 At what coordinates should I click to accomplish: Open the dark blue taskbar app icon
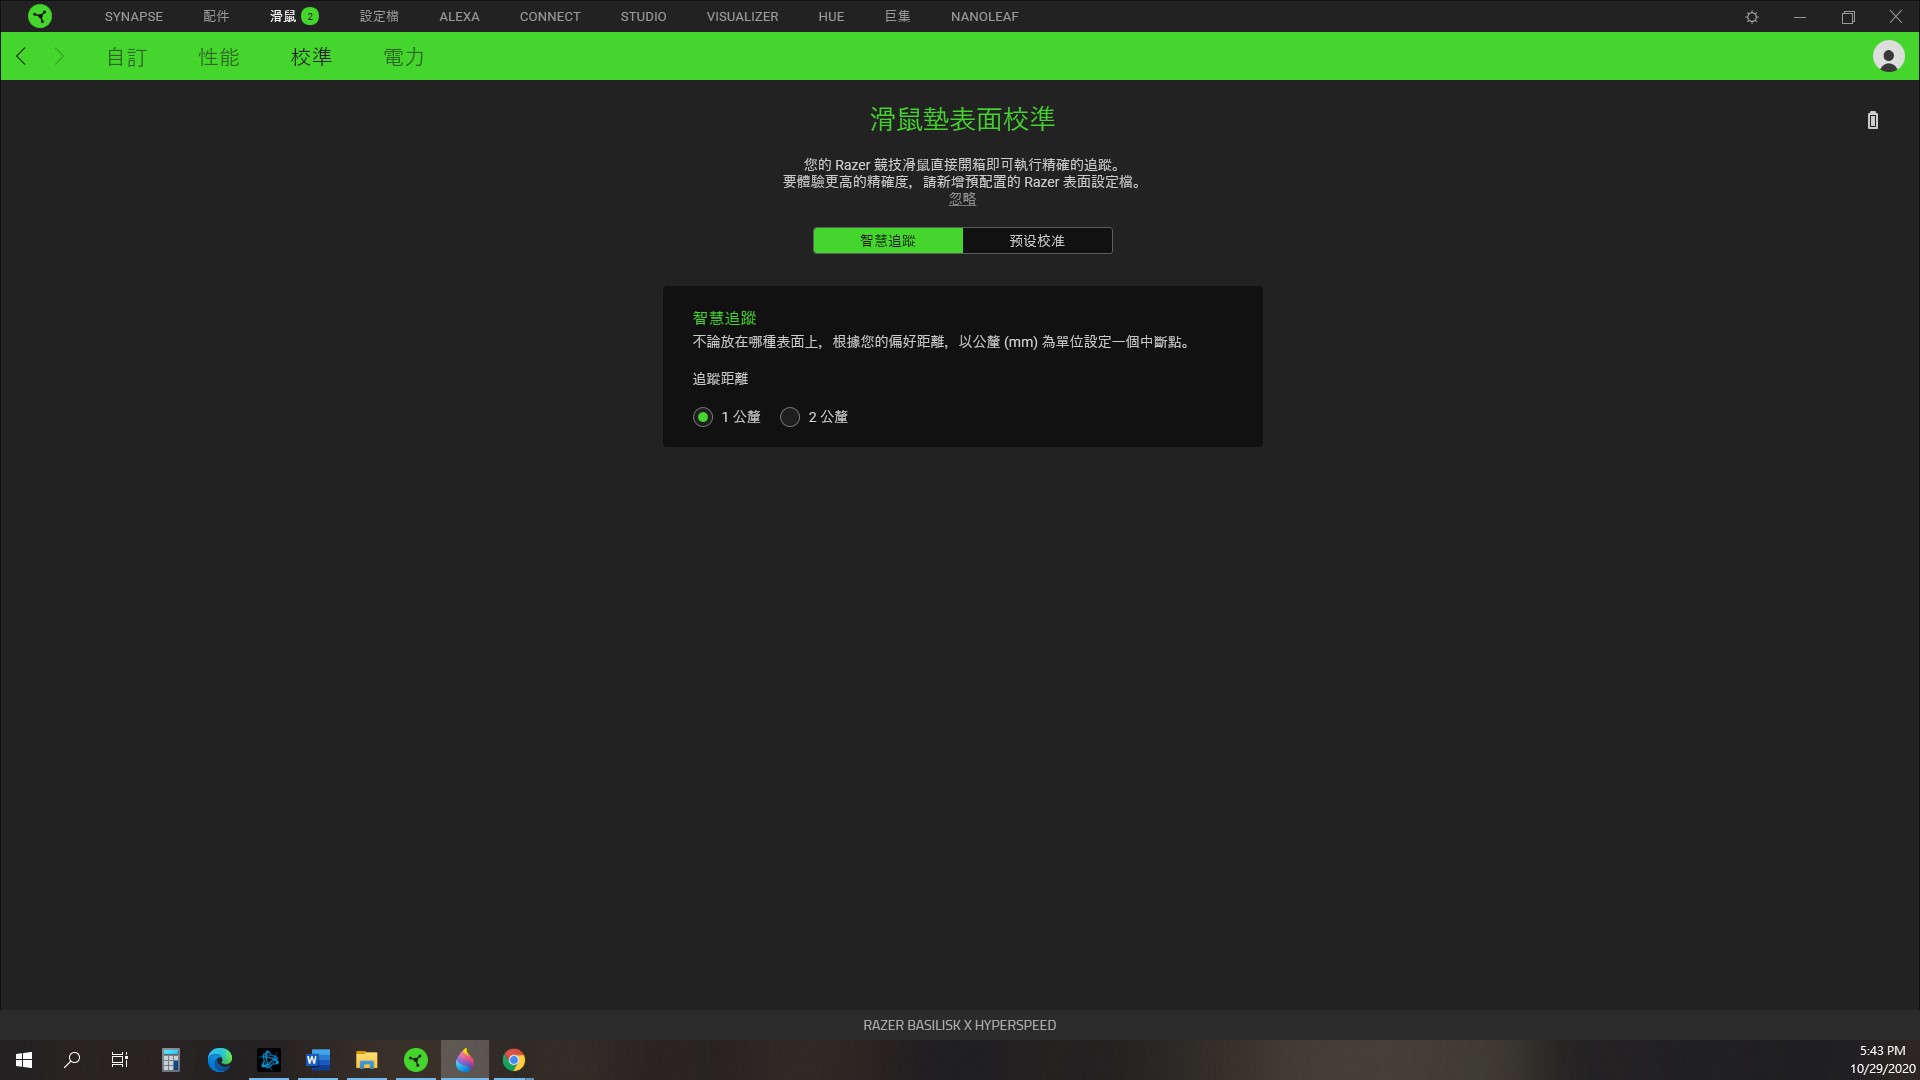pos(269,1060)
